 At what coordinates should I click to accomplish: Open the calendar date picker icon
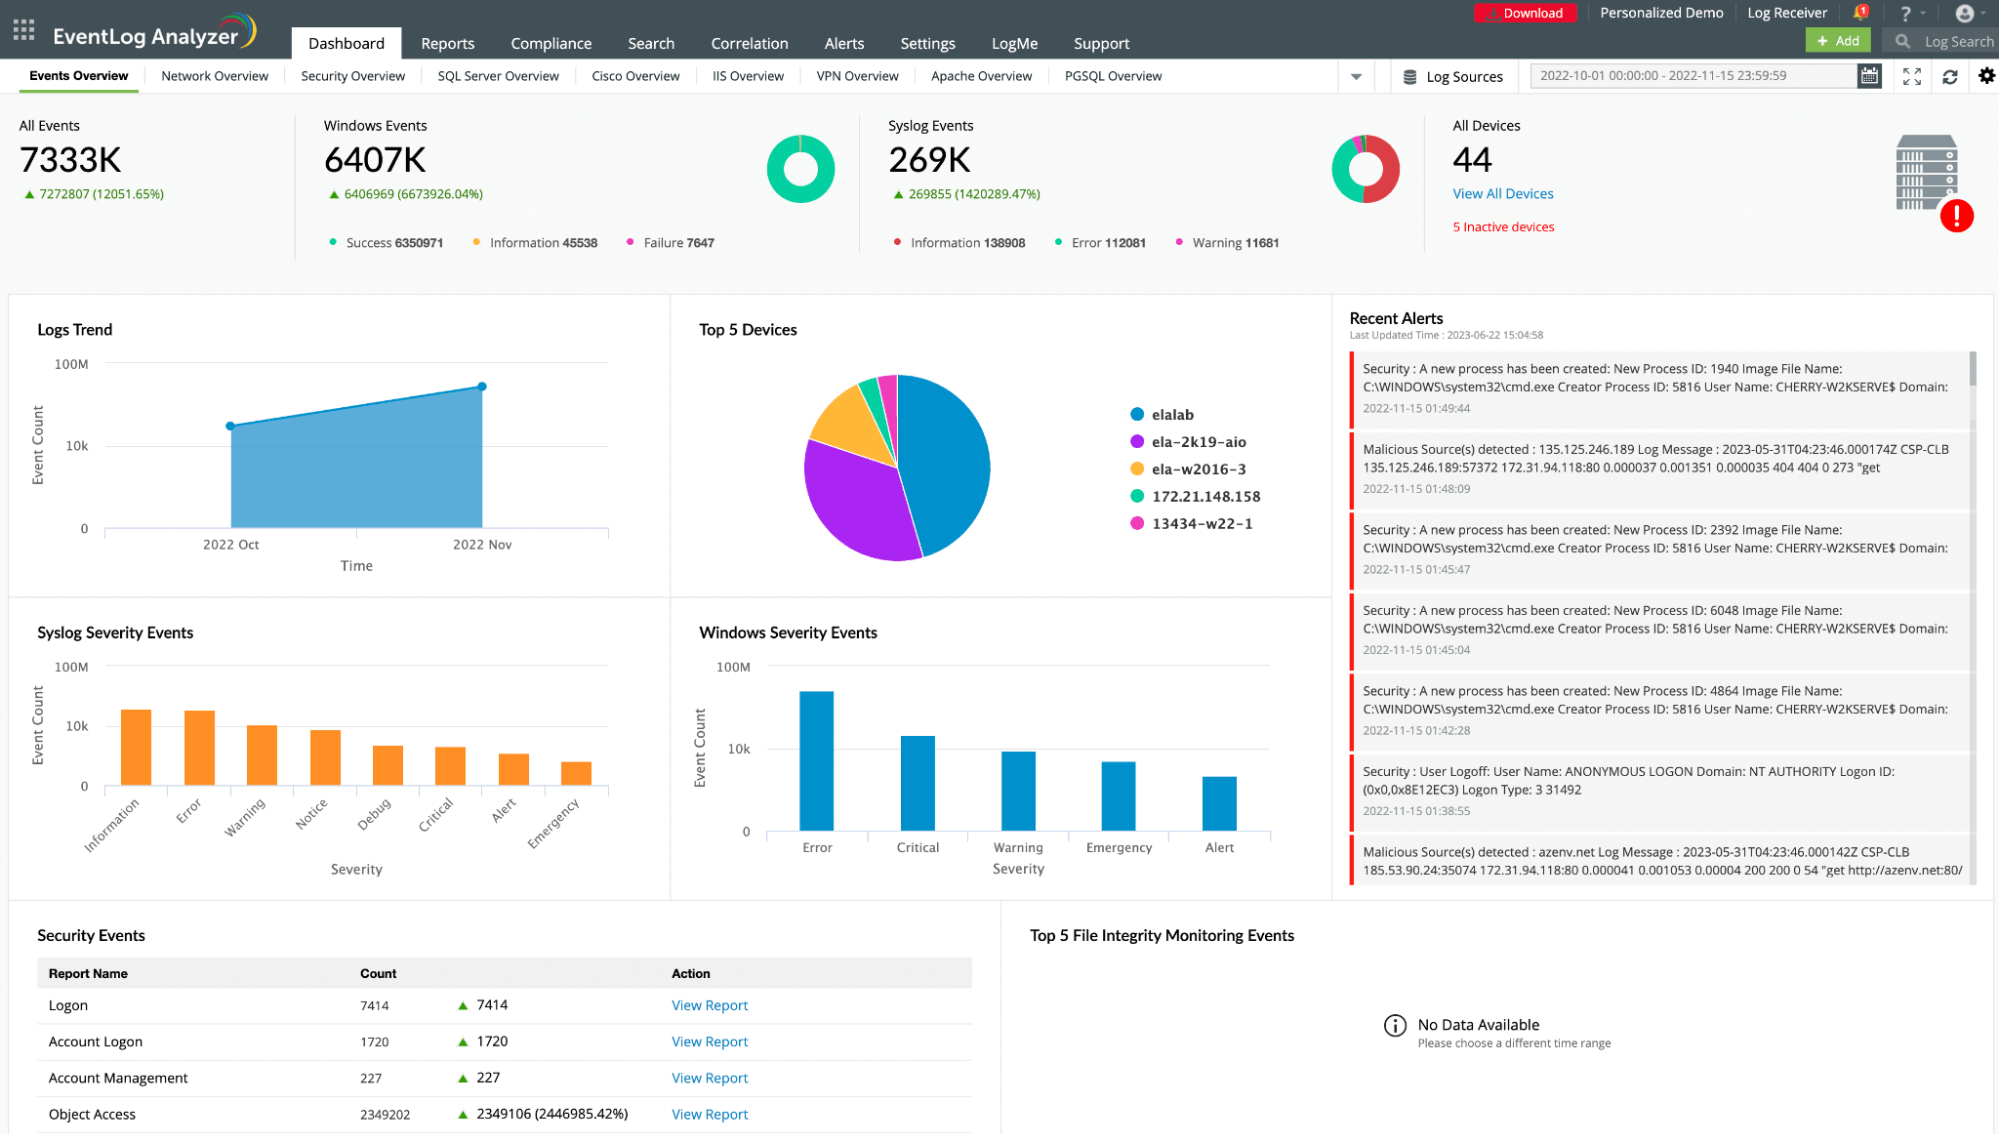point(1869,76)
